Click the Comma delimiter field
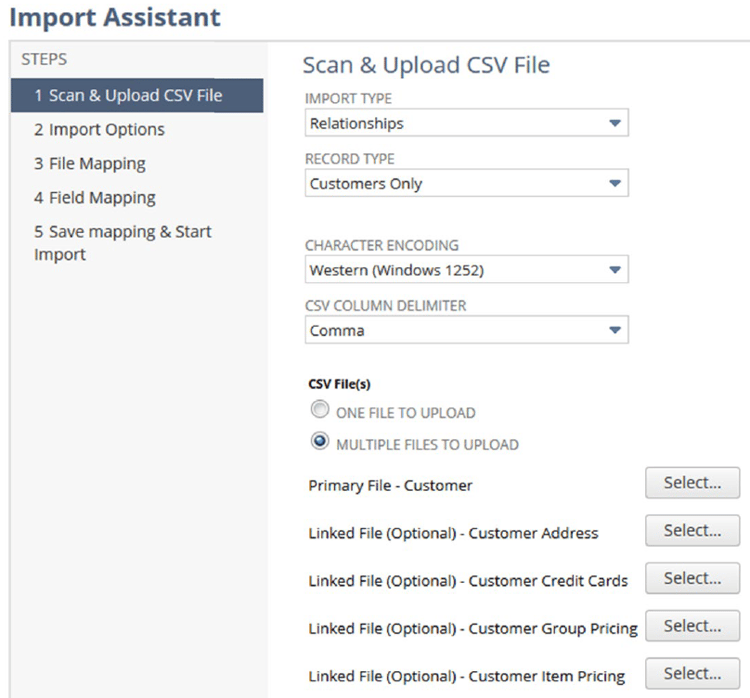This screenshot has height=698, width=750. (466, 330)
